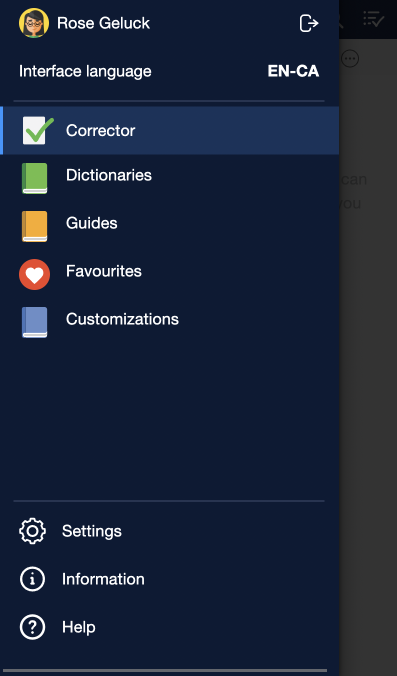Screen dimensions: 397x676
Task: Click the blue Customizations book icon
Action: pos(34,322)
